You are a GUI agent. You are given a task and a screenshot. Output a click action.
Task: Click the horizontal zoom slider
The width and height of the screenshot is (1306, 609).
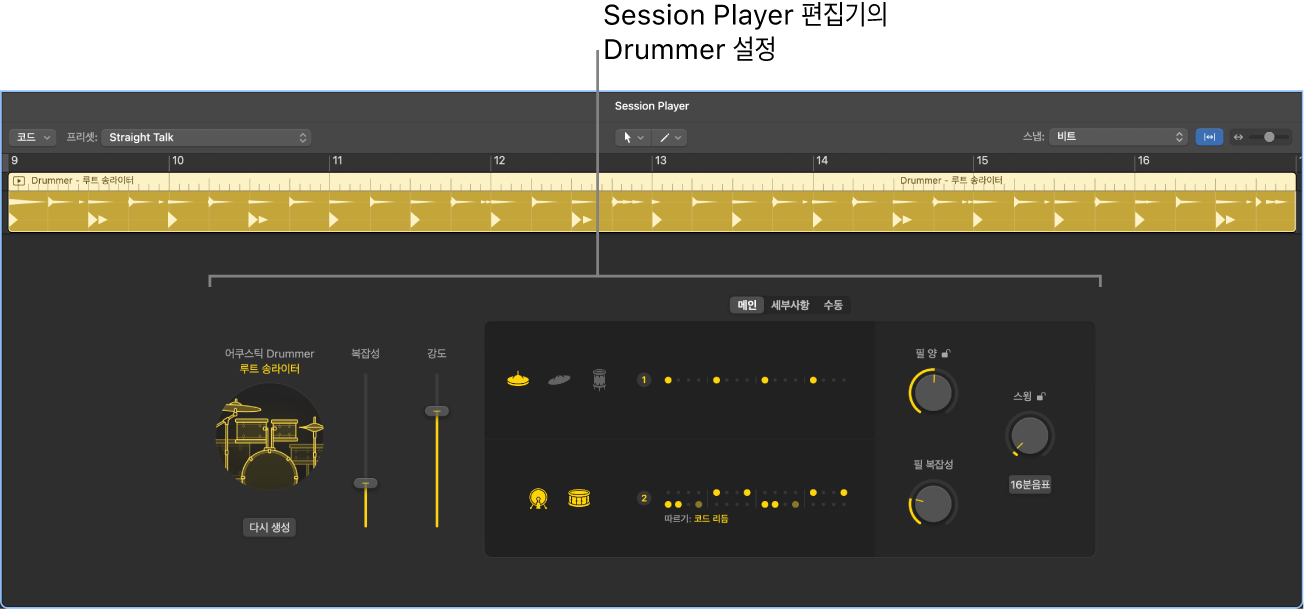[1268, 137]
